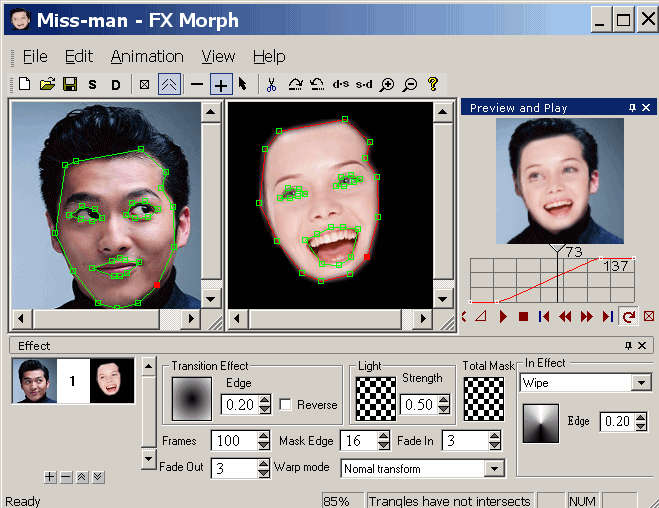Close the Effect panel
The width and height of the screenshot is (659, 508).
coord(642,346)
